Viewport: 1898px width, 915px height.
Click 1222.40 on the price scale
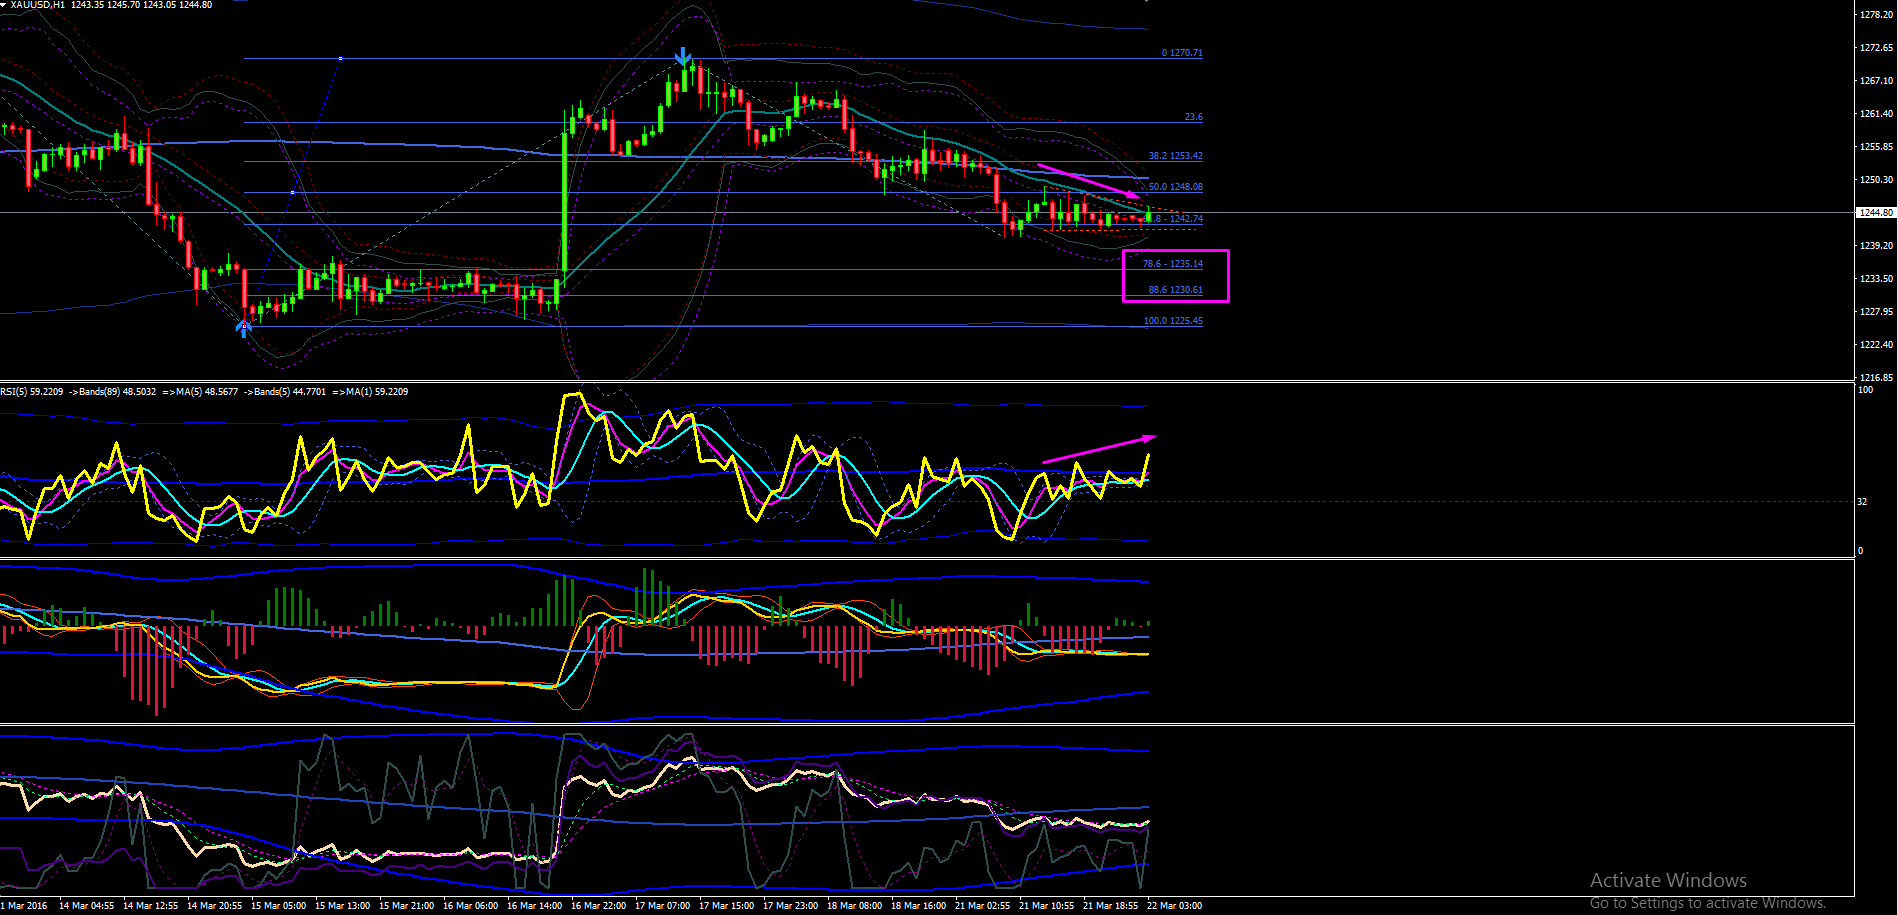coord(1876,345)
